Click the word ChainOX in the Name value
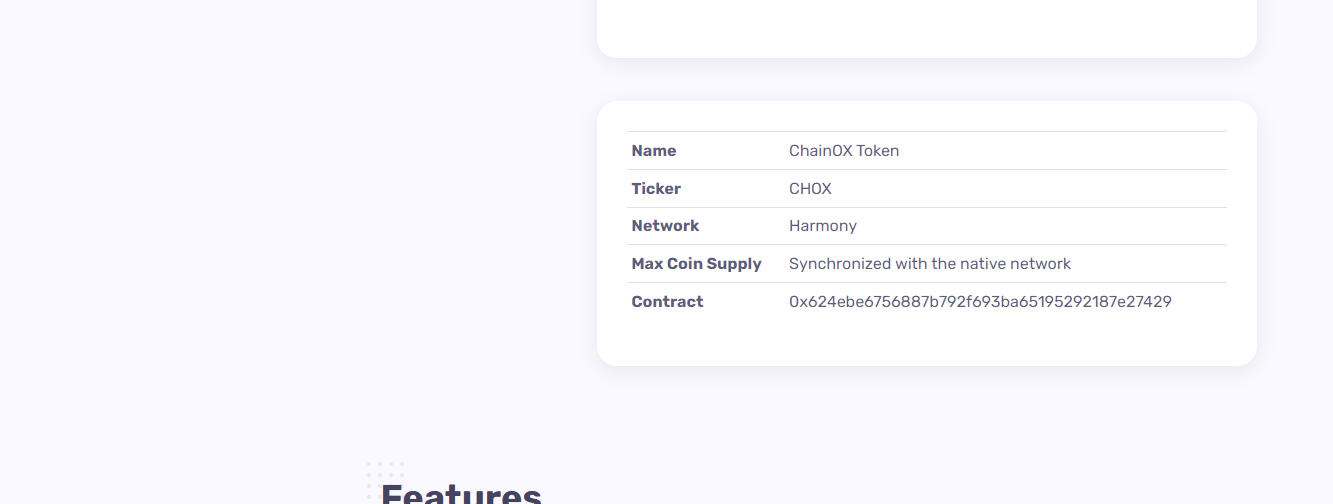1333x504 pixels. [x=821, y=151]
